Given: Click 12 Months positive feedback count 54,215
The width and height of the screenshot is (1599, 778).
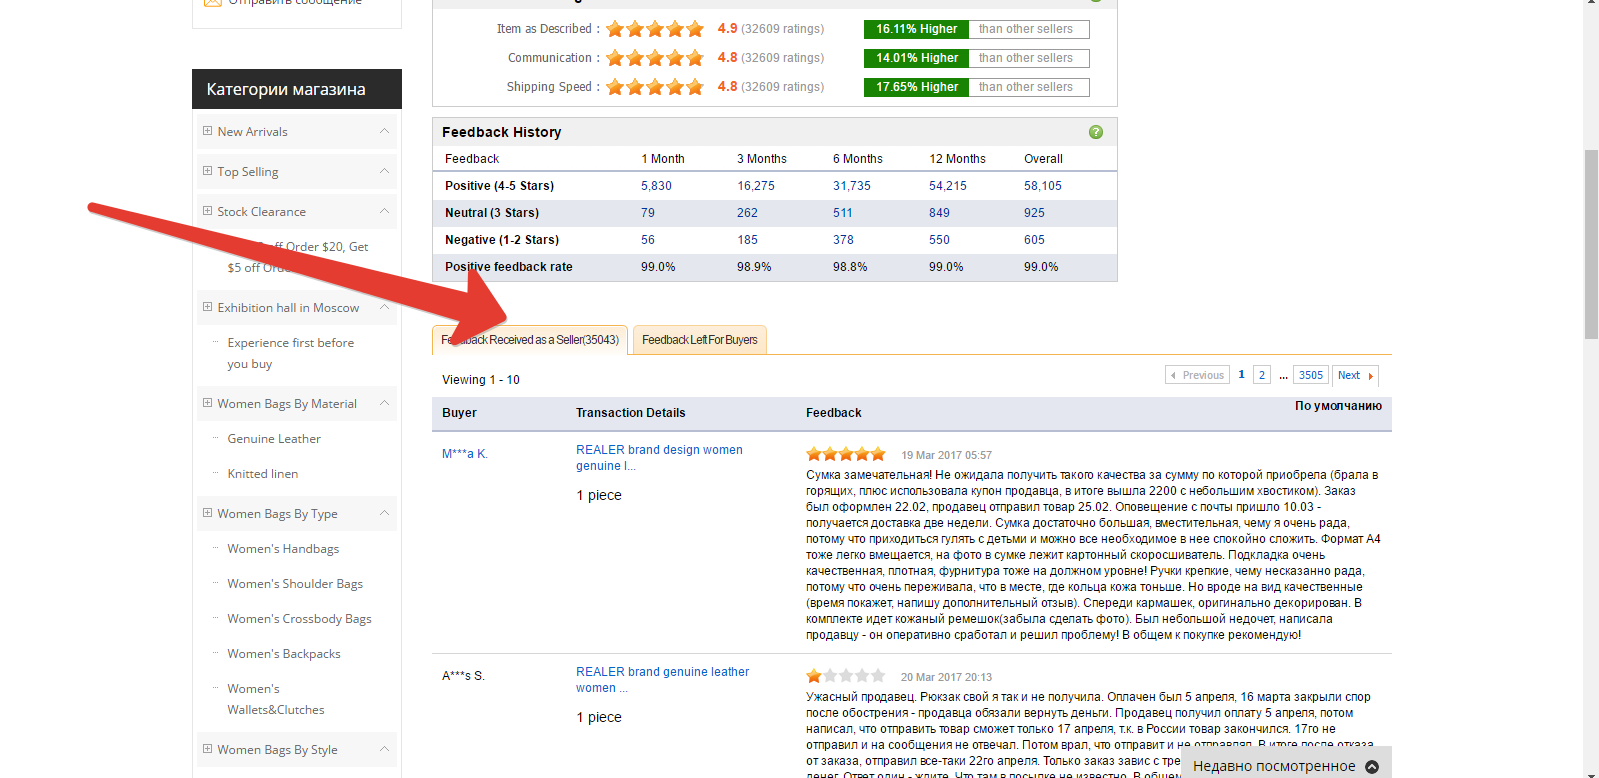Looking at the screenshot, I should click(x=948, y=186).
